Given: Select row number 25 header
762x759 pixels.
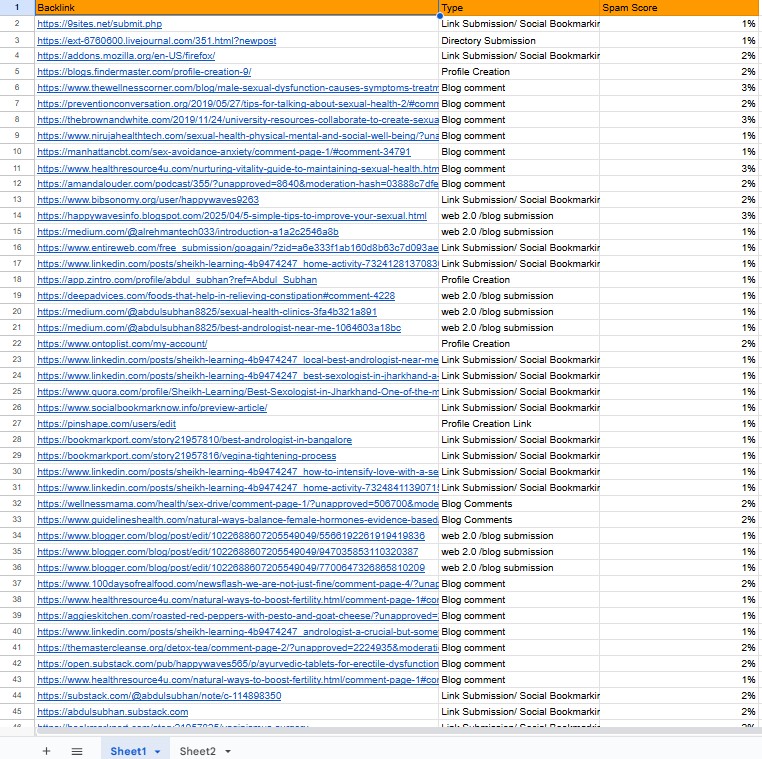Looking at the screenshot, I should pyautogui.click(x=17, y=391).
